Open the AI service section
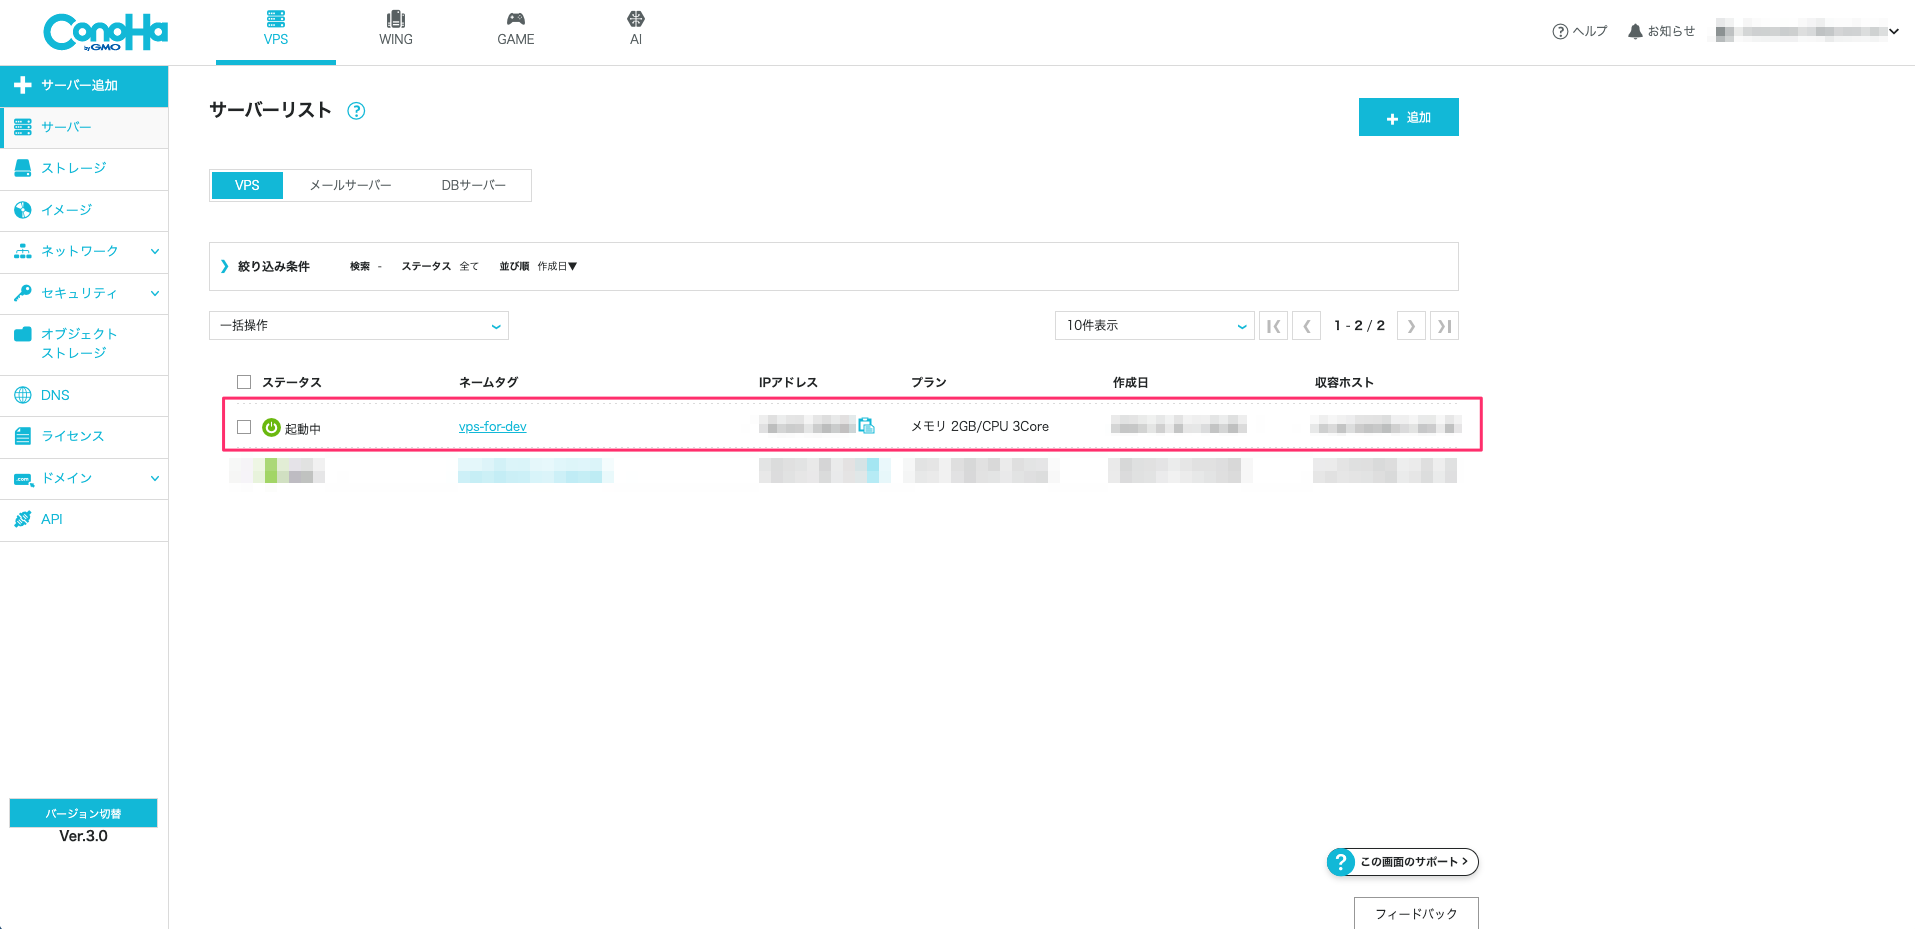 [636, 28]
